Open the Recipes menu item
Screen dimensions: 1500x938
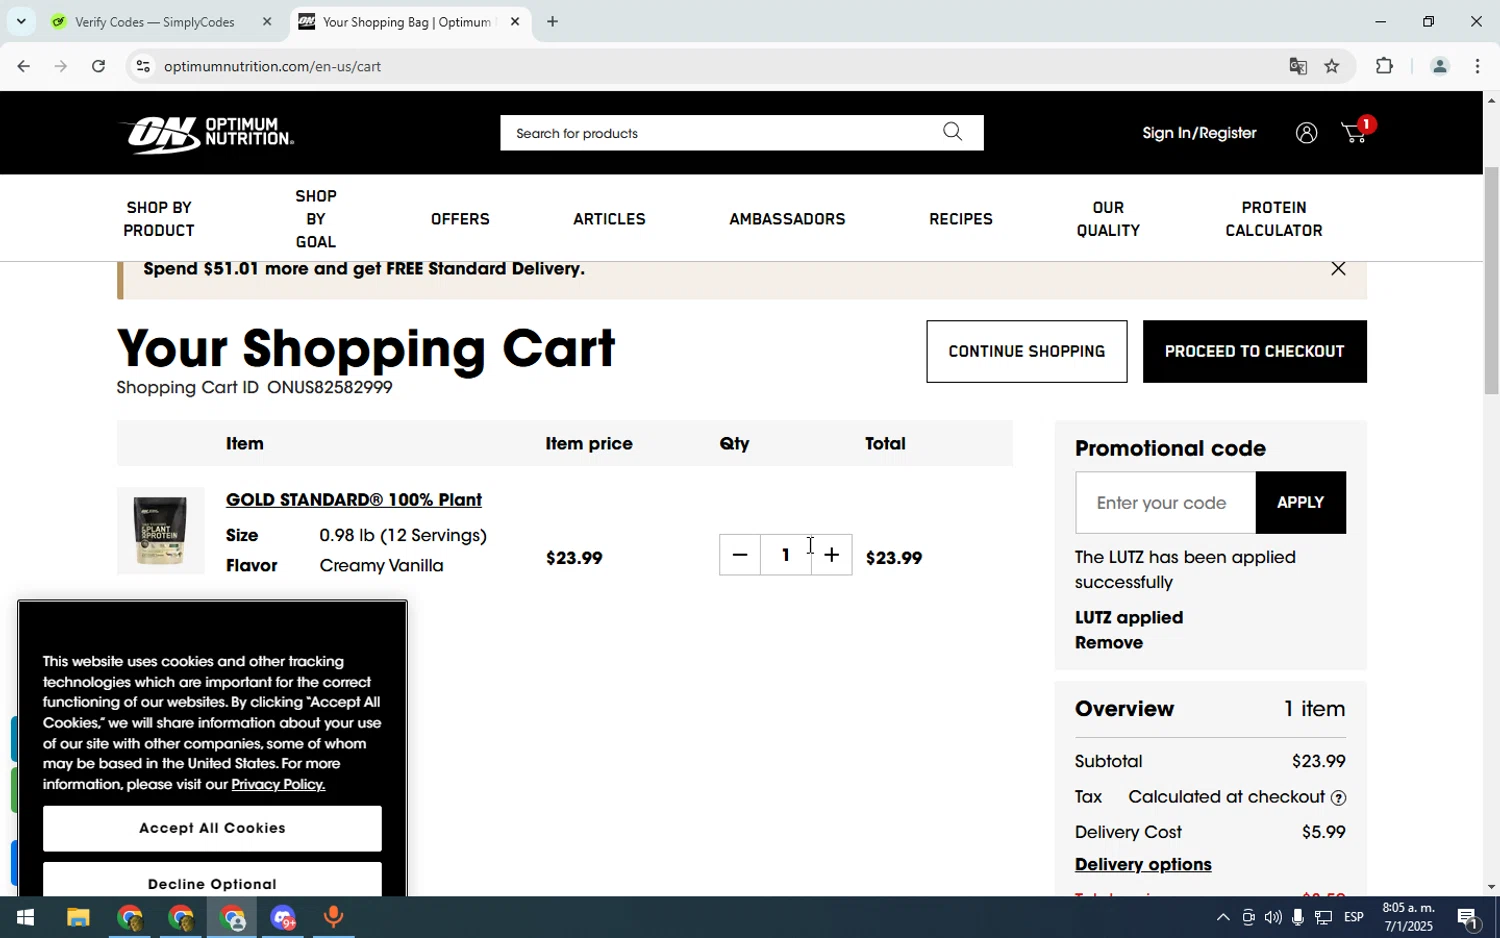pyautogui.click(x=961, y=219)
